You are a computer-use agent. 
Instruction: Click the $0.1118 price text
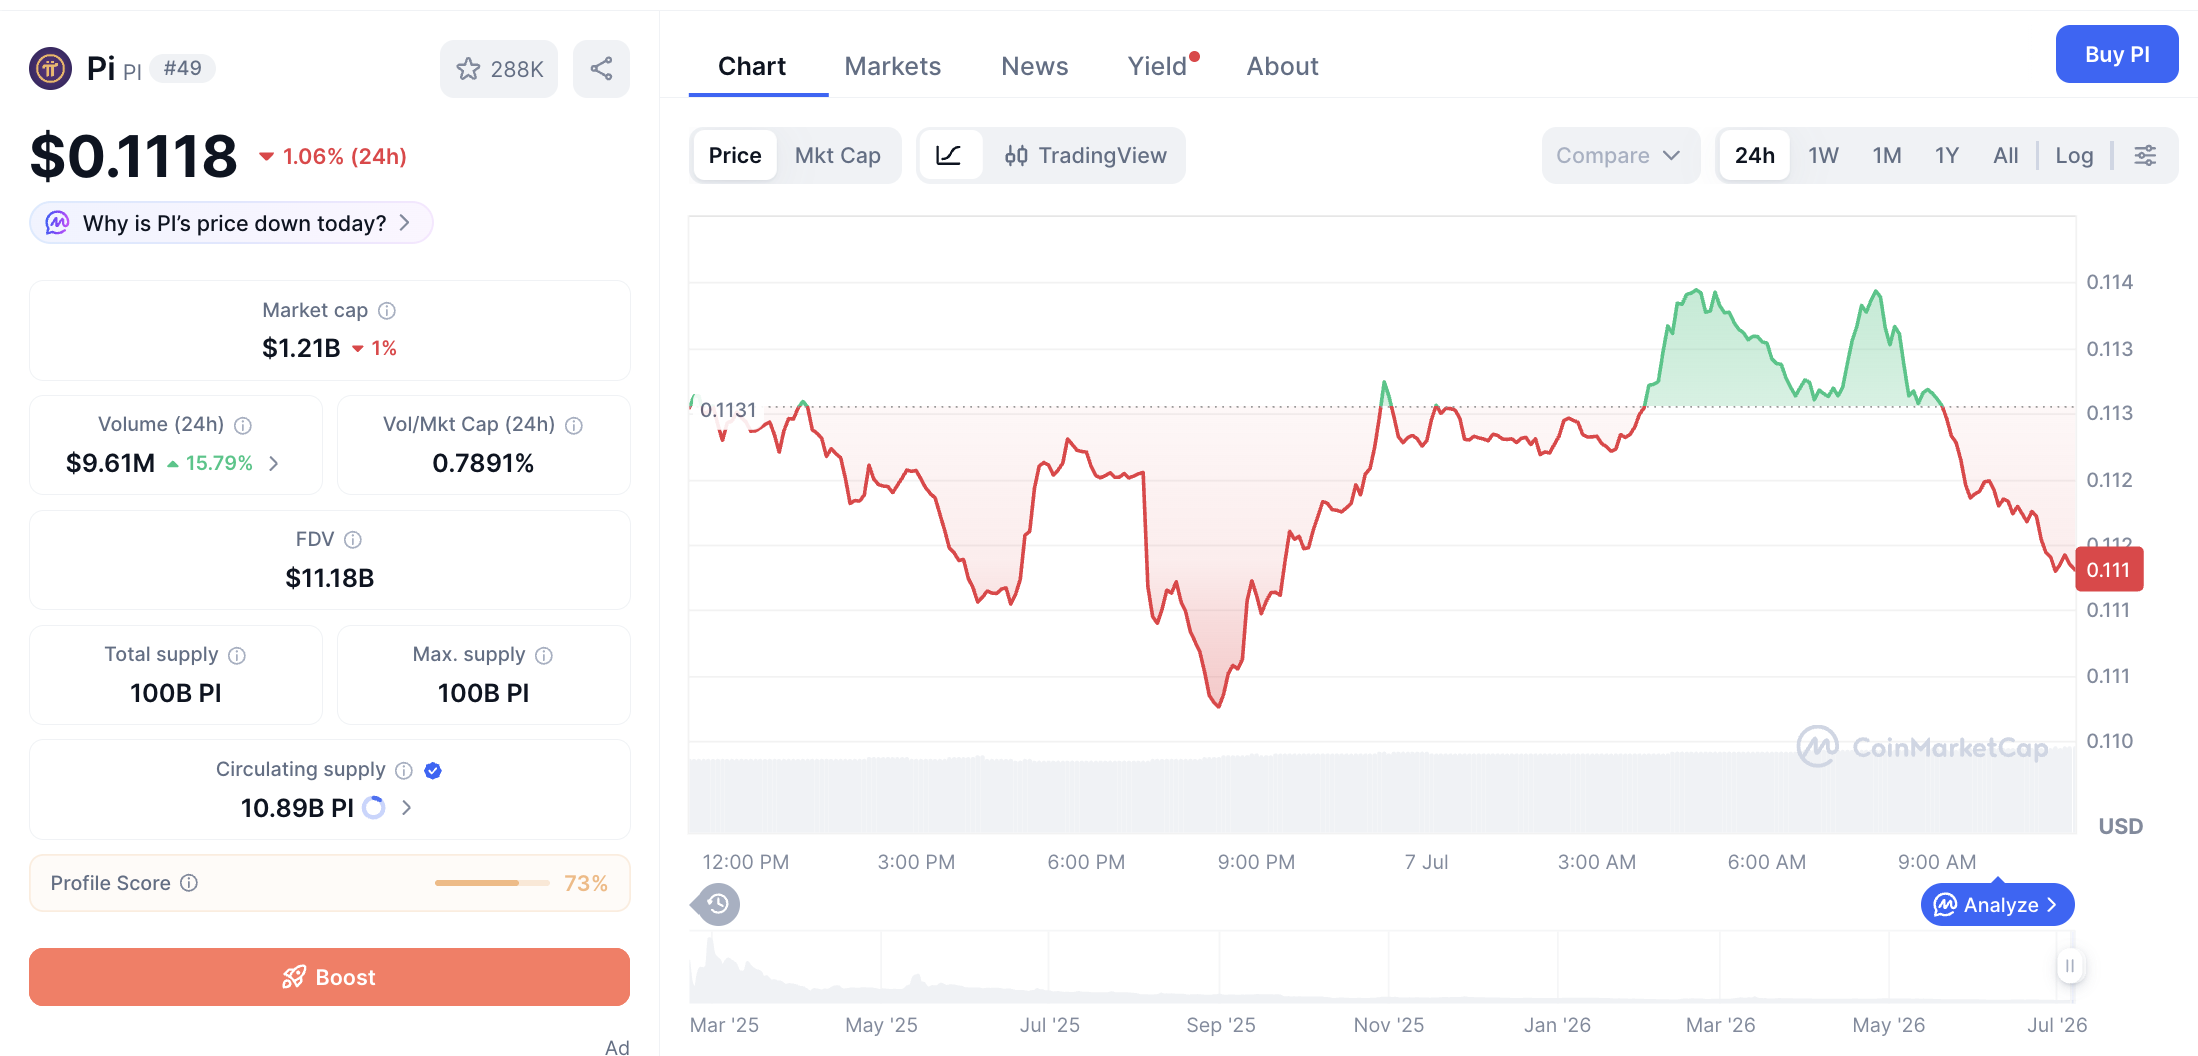click(x=134, y=157)
